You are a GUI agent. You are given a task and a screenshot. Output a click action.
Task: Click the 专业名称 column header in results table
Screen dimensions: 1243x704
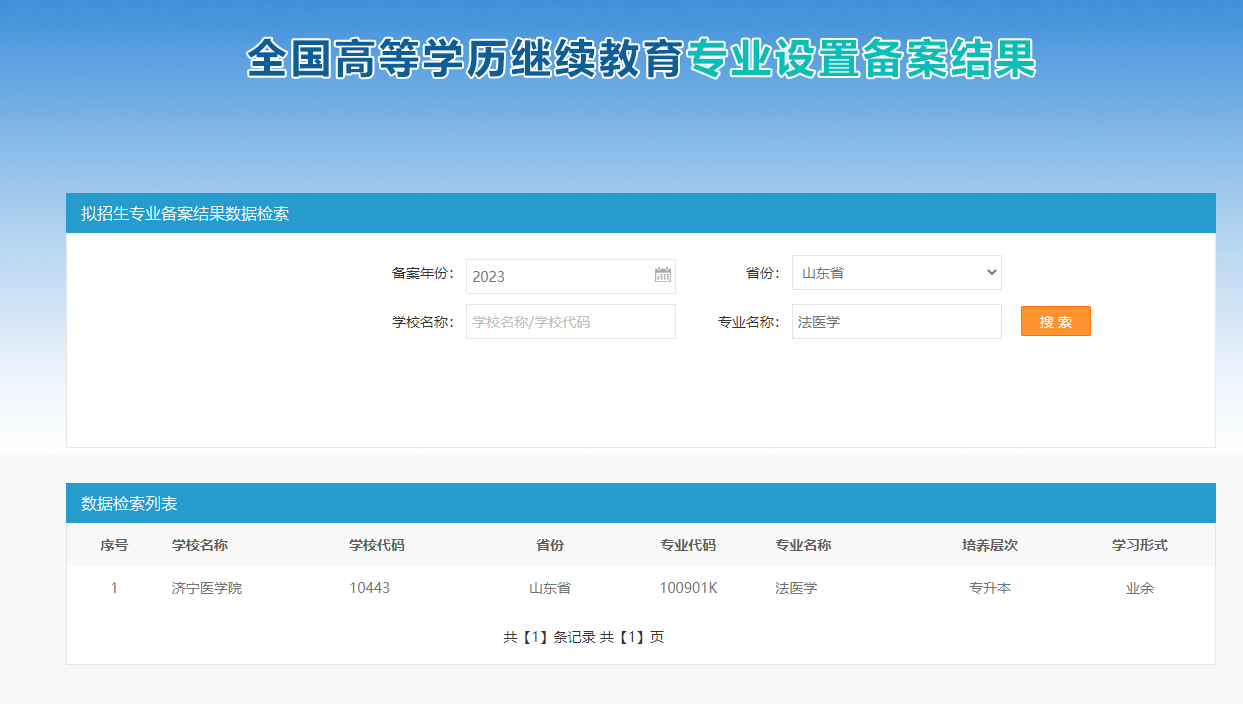click(803, 545)
